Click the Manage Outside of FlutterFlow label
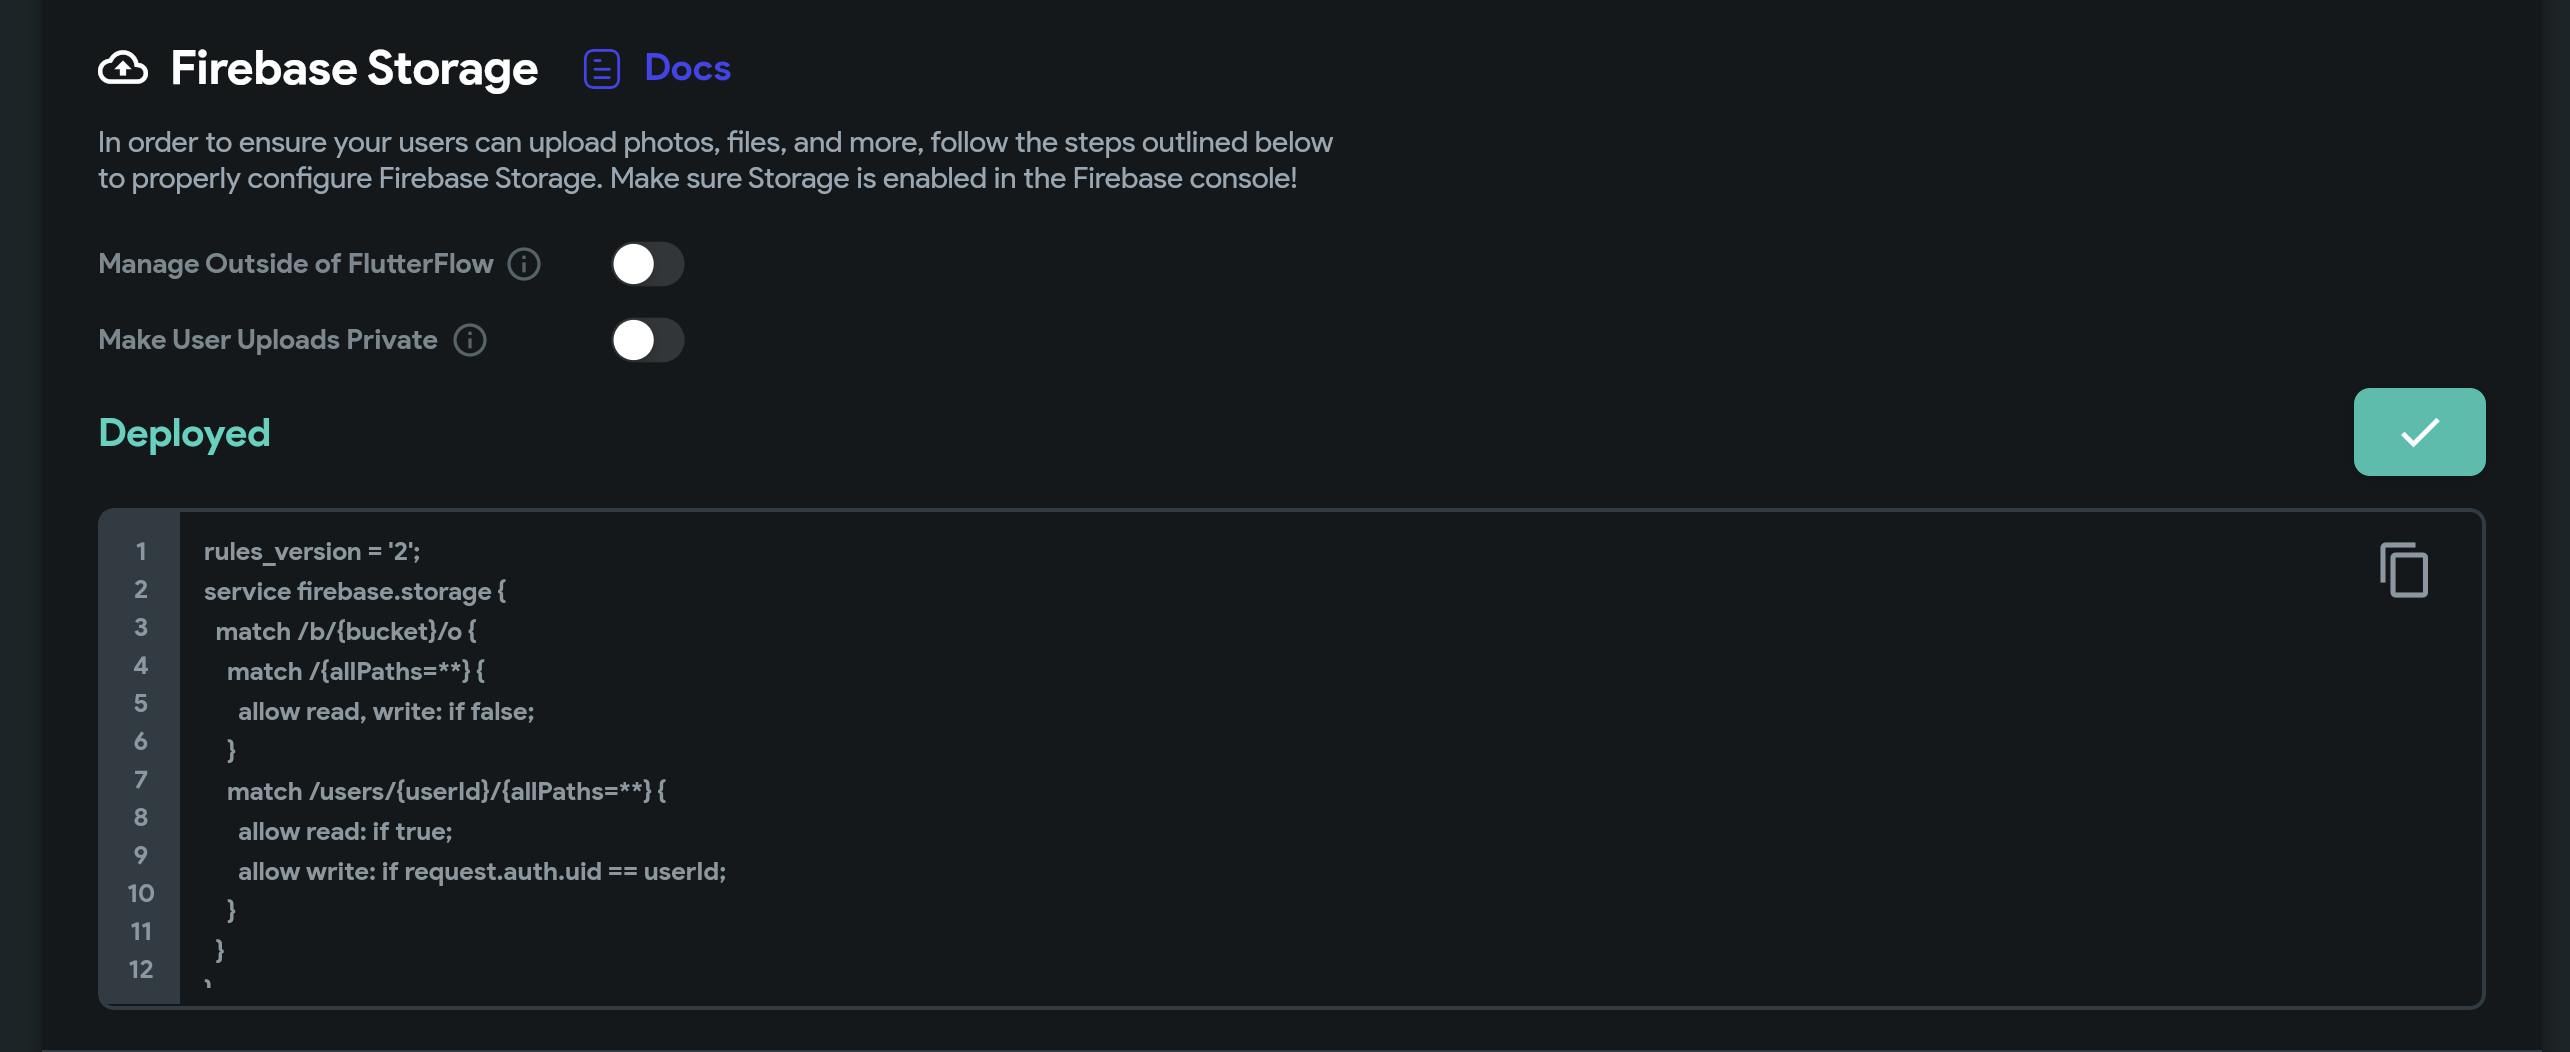The image size is (2570, 1052). click(295, 264)
